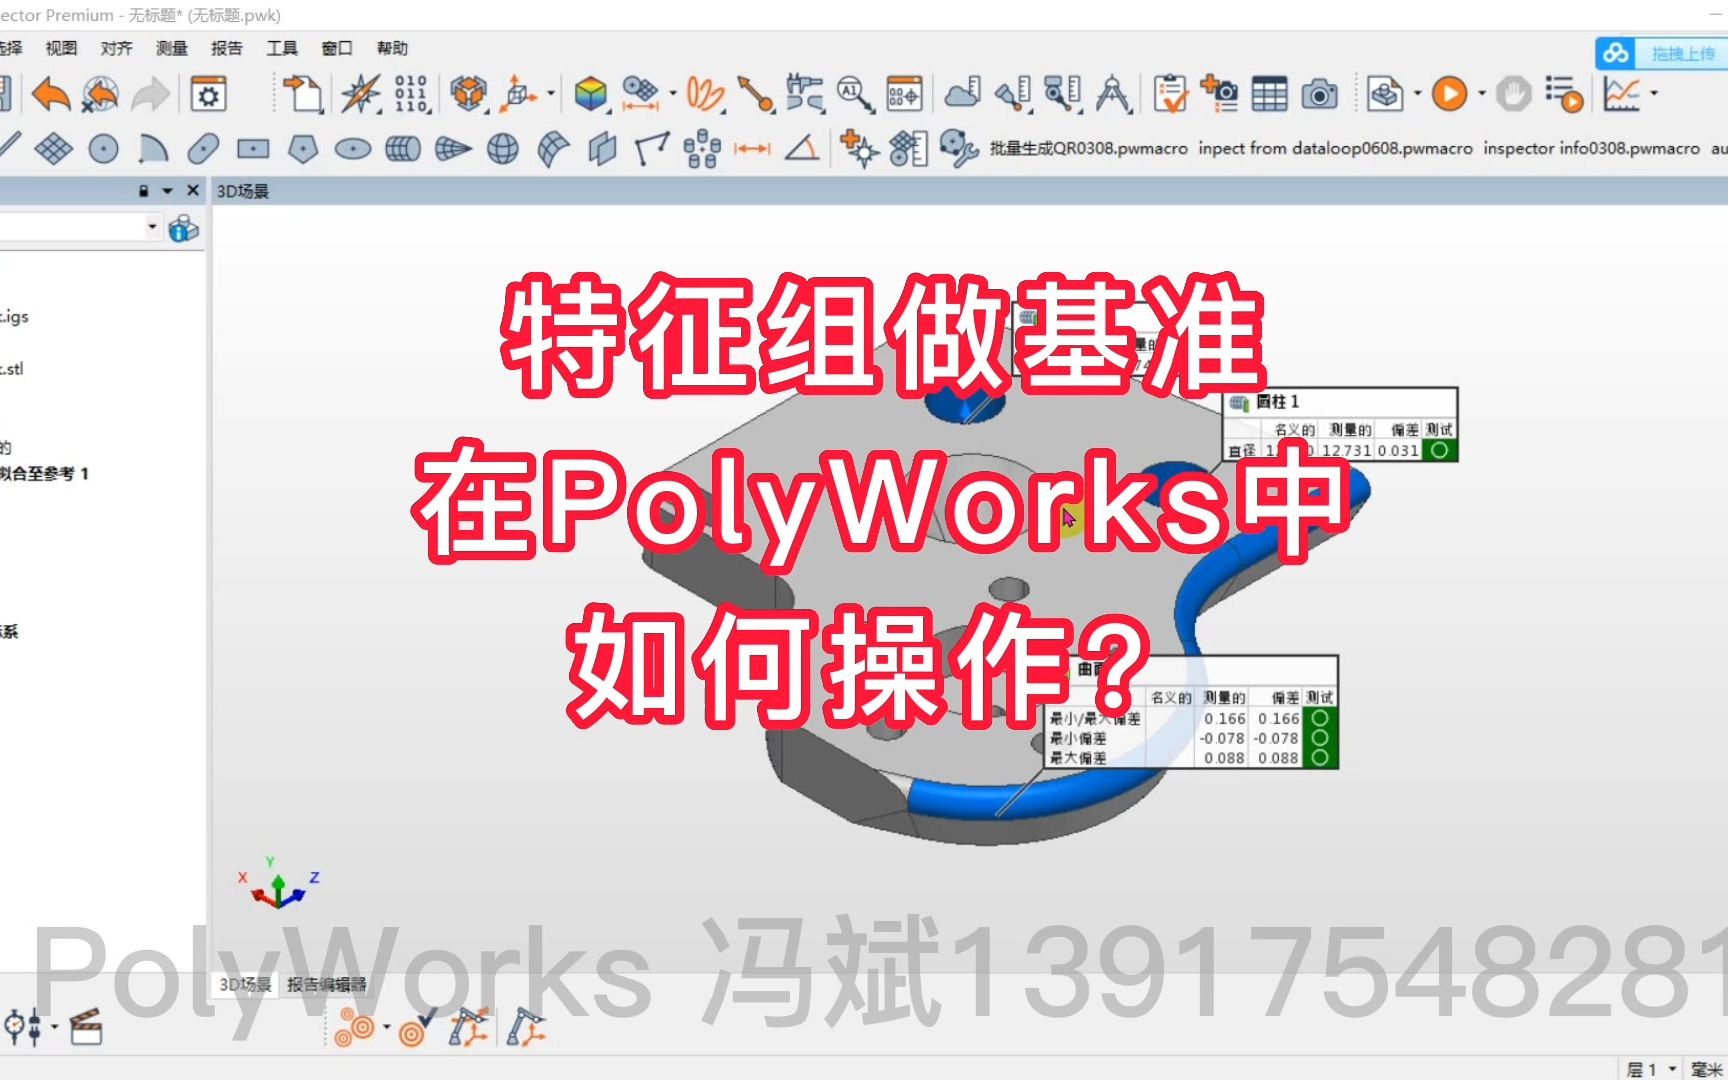Click the rainbow color map cube icon
This screenshot has height=1080, width=1728.
point(591,95)
